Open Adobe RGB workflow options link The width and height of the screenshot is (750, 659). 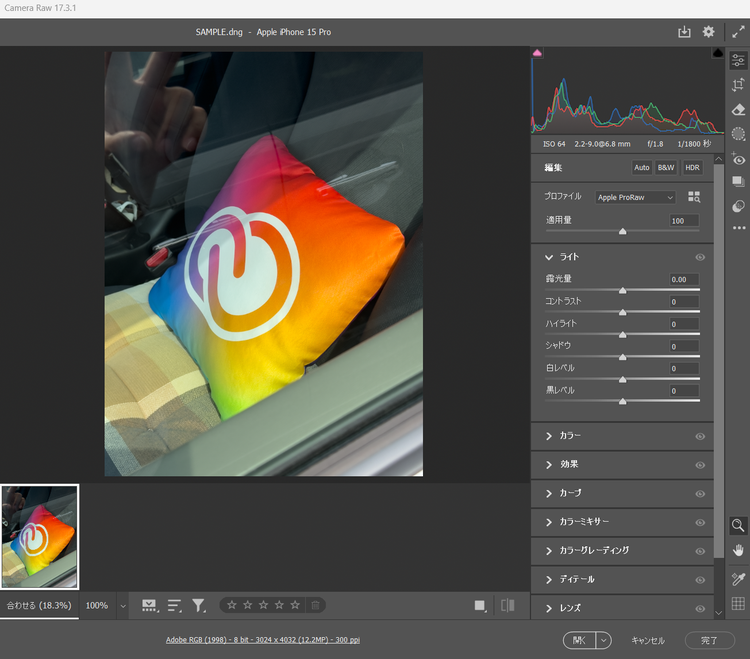point(263,640)
